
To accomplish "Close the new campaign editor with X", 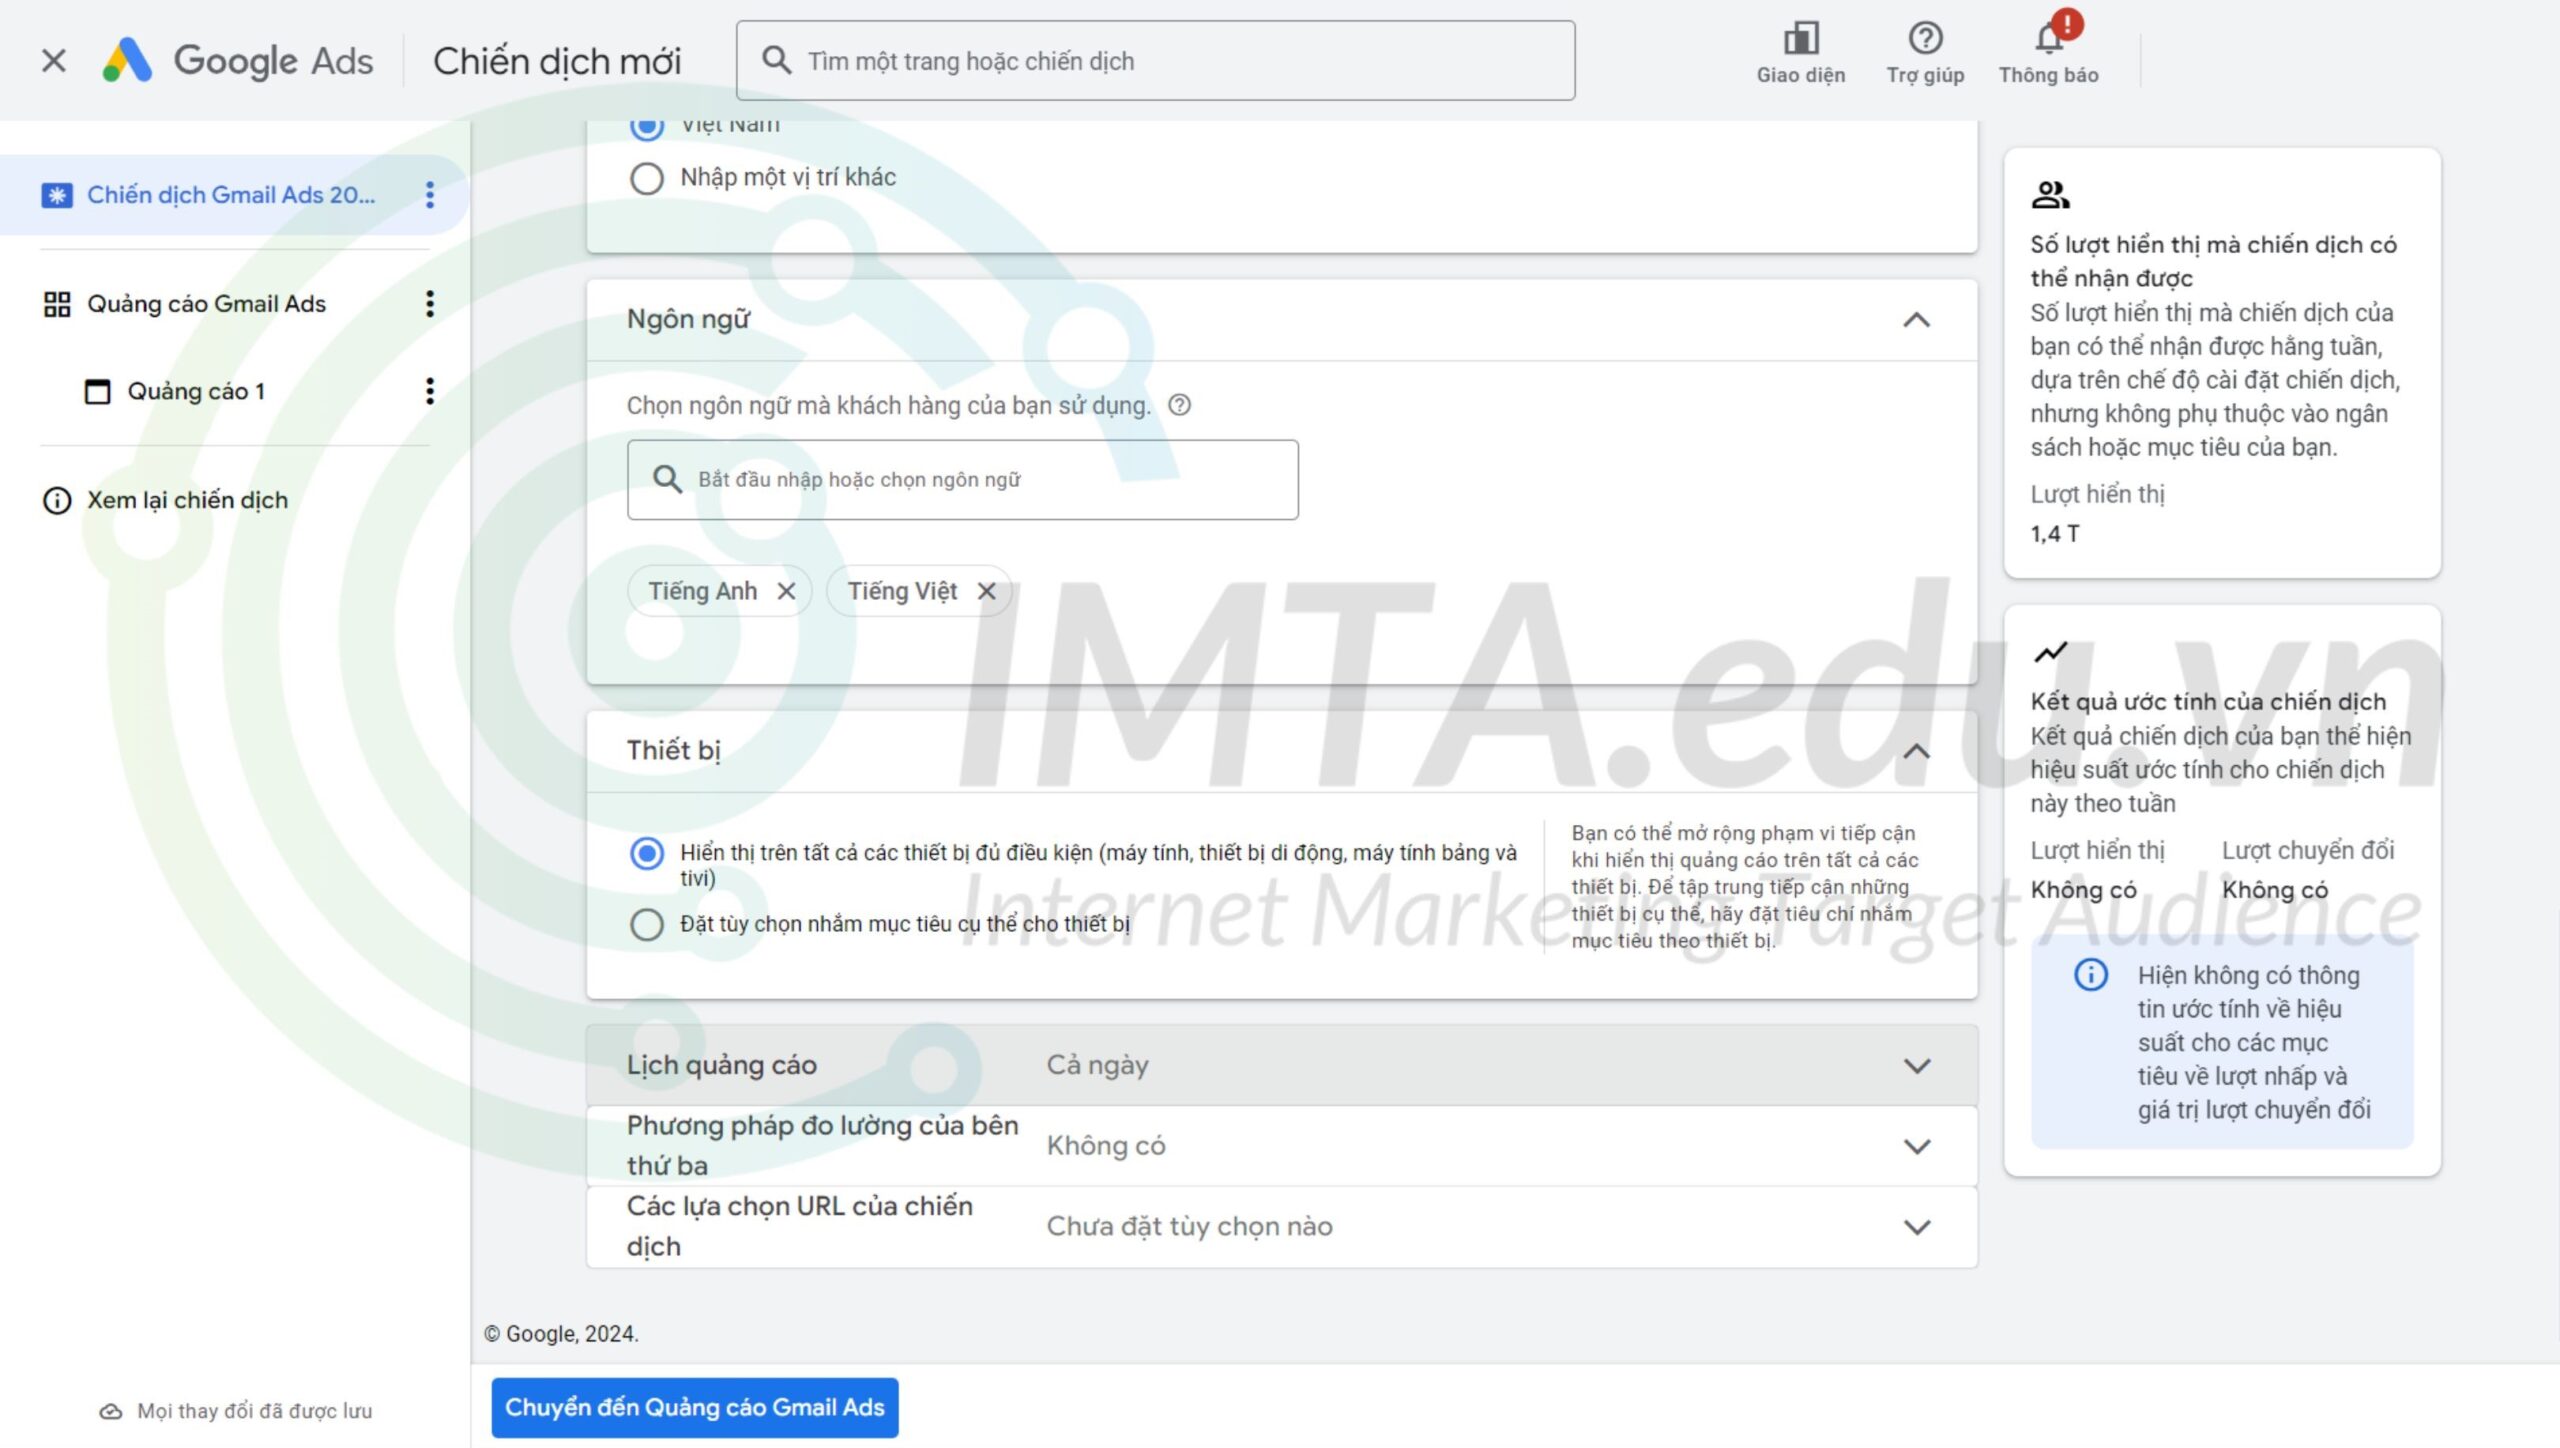I will pos(54,61).
